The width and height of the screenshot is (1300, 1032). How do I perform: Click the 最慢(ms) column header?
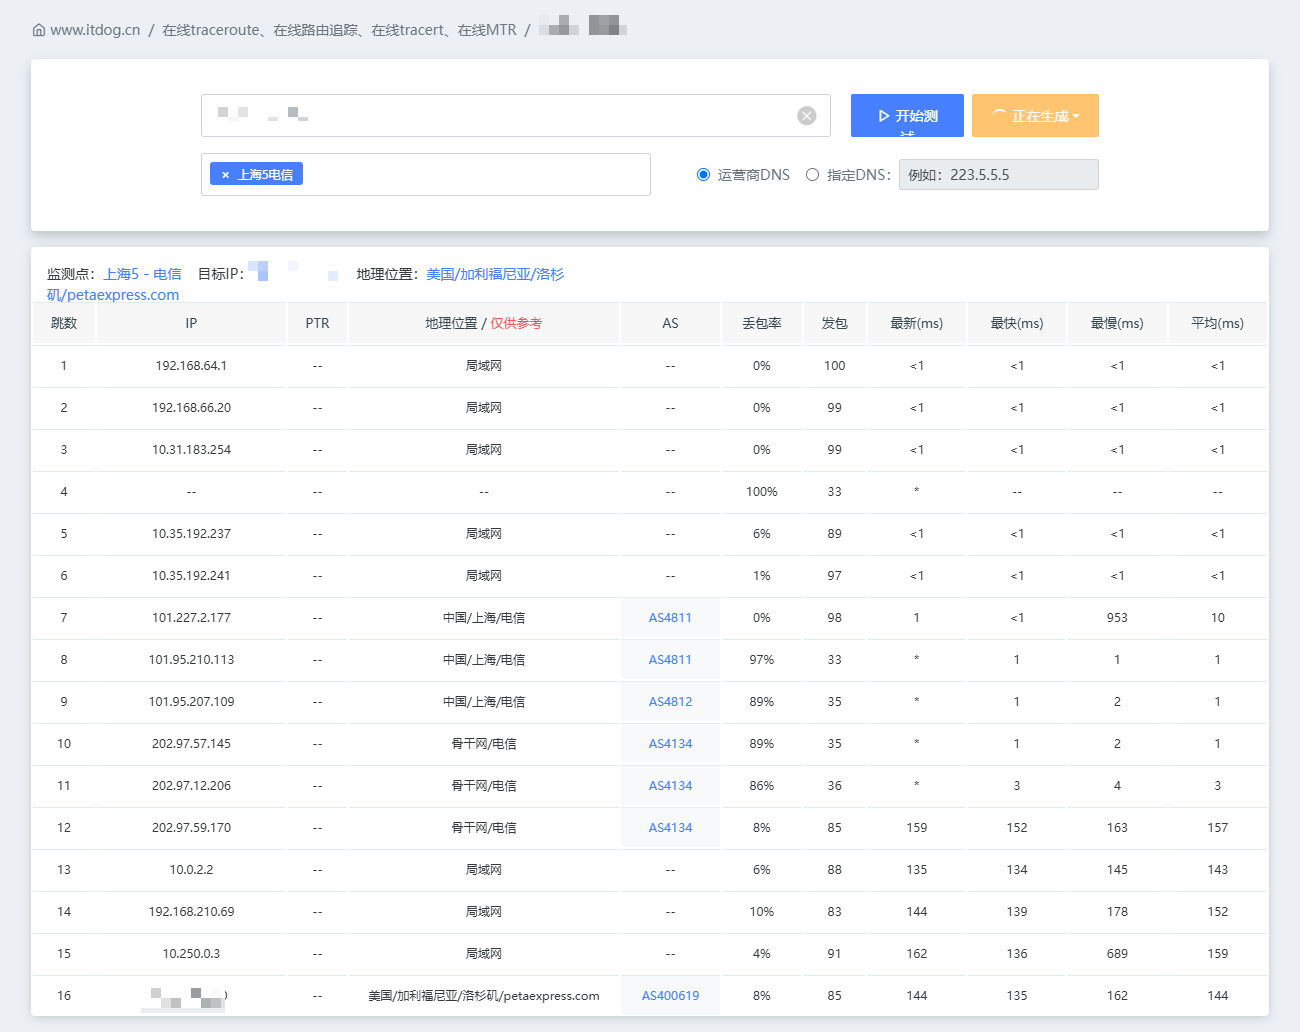coord(1117,323)
